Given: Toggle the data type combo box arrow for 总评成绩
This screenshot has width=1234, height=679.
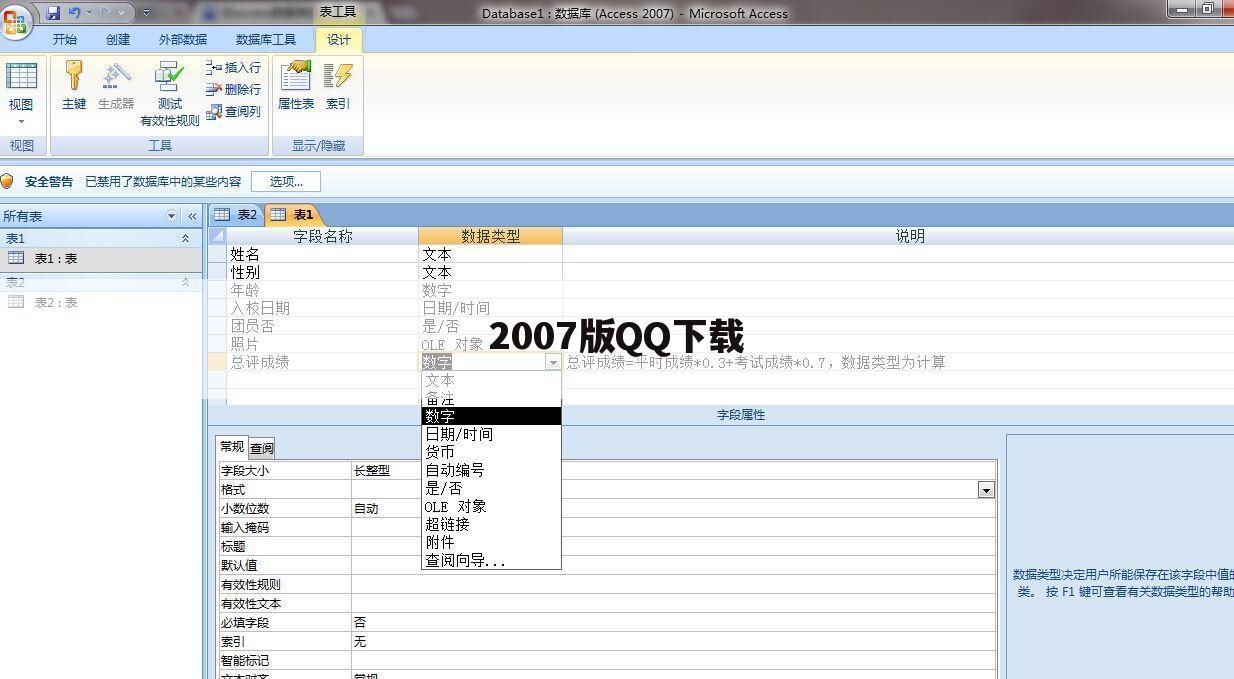Looking at the screenshot, I should [552, 362].
